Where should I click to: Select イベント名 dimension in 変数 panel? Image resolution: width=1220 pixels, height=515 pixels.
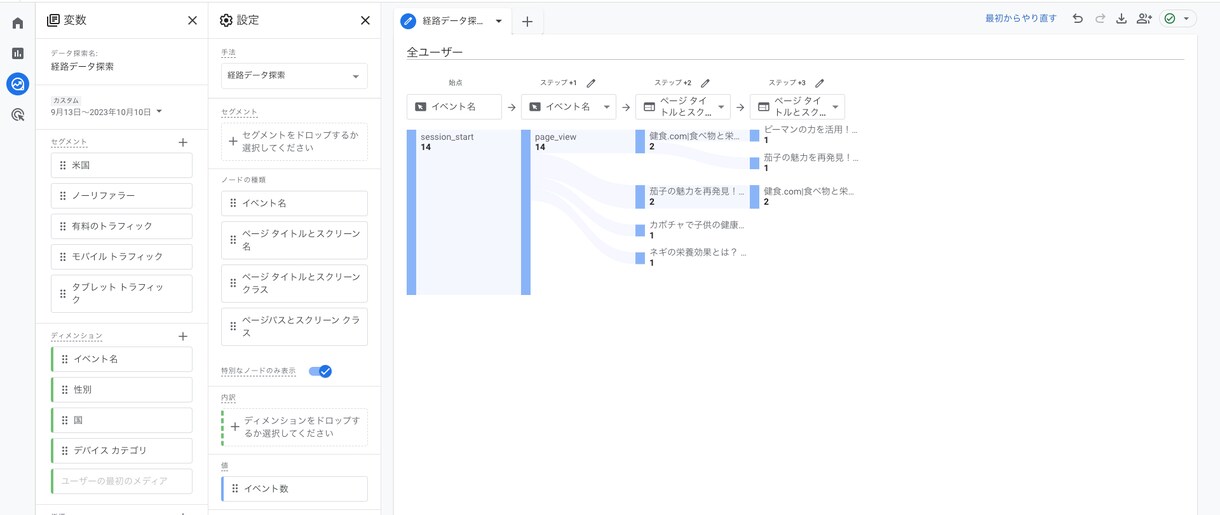tap(121, 358)
